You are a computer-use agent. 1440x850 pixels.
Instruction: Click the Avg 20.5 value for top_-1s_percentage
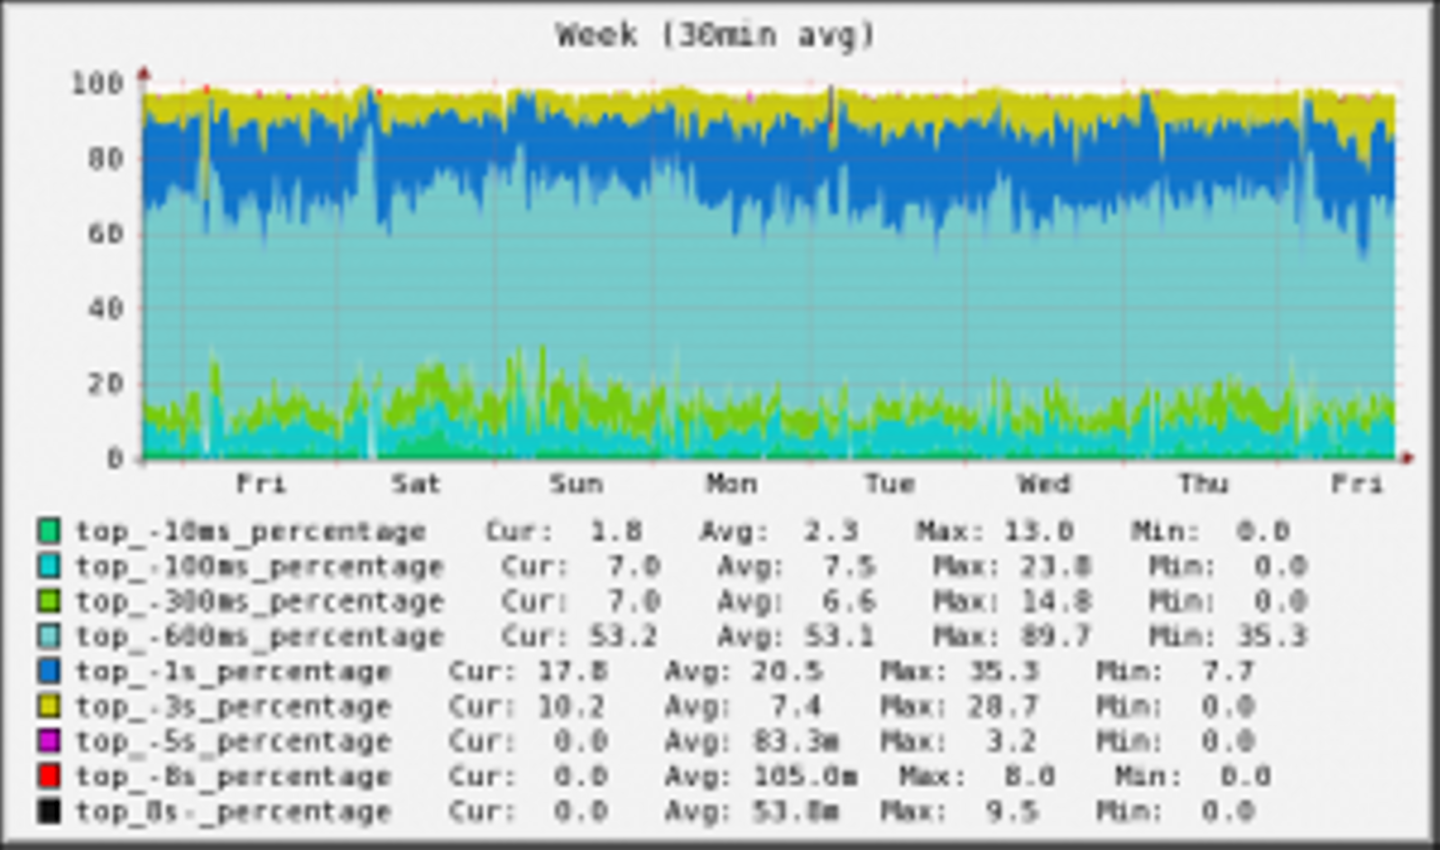[786, 671]
